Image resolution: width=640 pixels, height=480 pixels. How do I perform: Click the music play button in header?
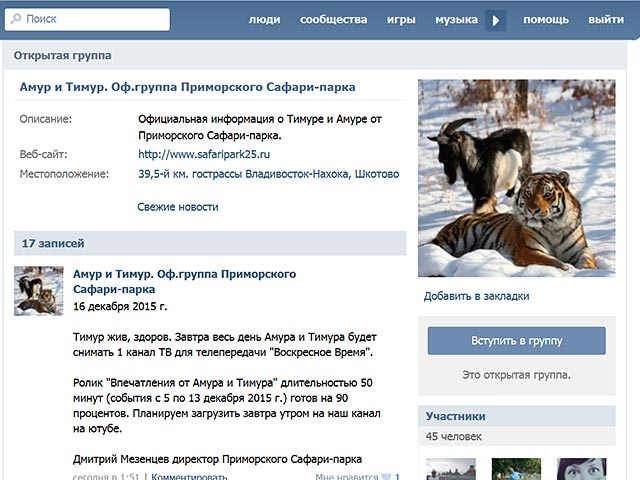tap(496, 20)
